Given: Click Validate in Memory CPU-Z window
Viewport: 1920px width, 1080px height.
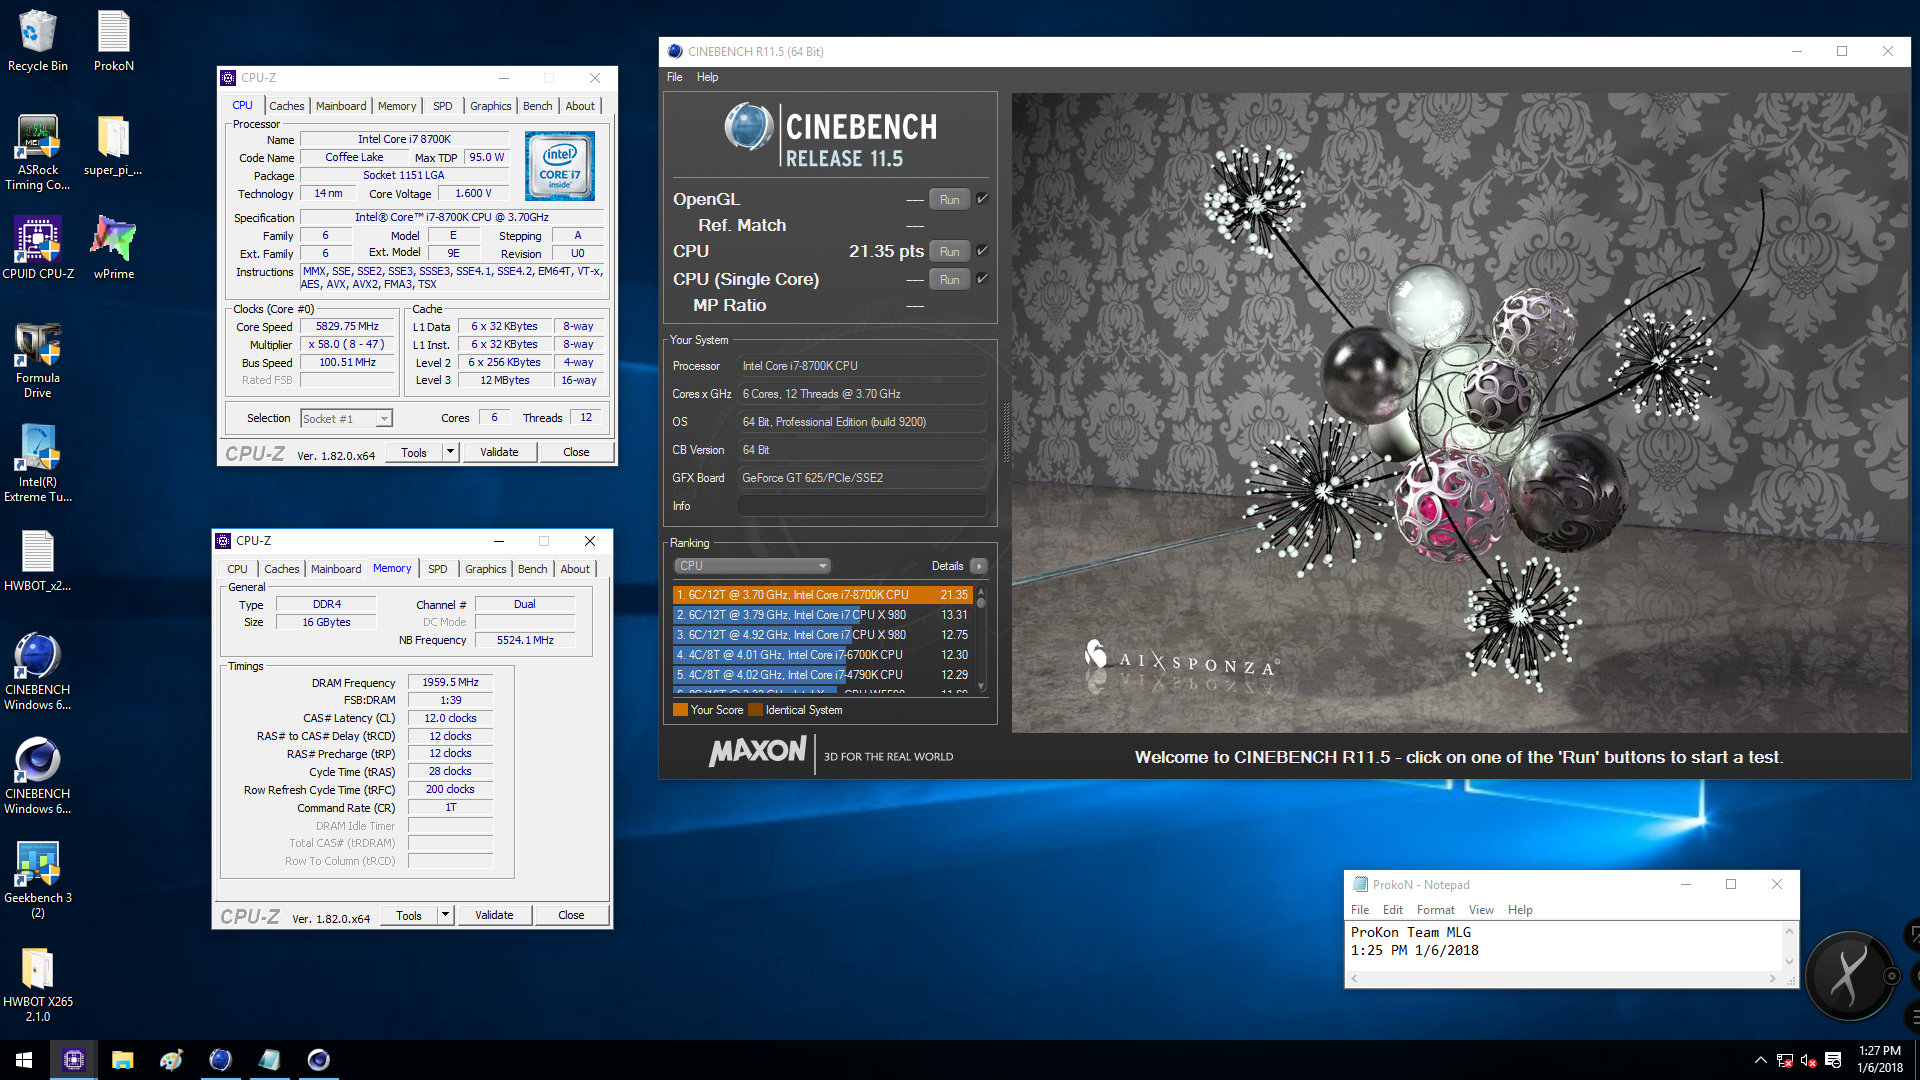Looking at the screenshot, I should (494, 915).
